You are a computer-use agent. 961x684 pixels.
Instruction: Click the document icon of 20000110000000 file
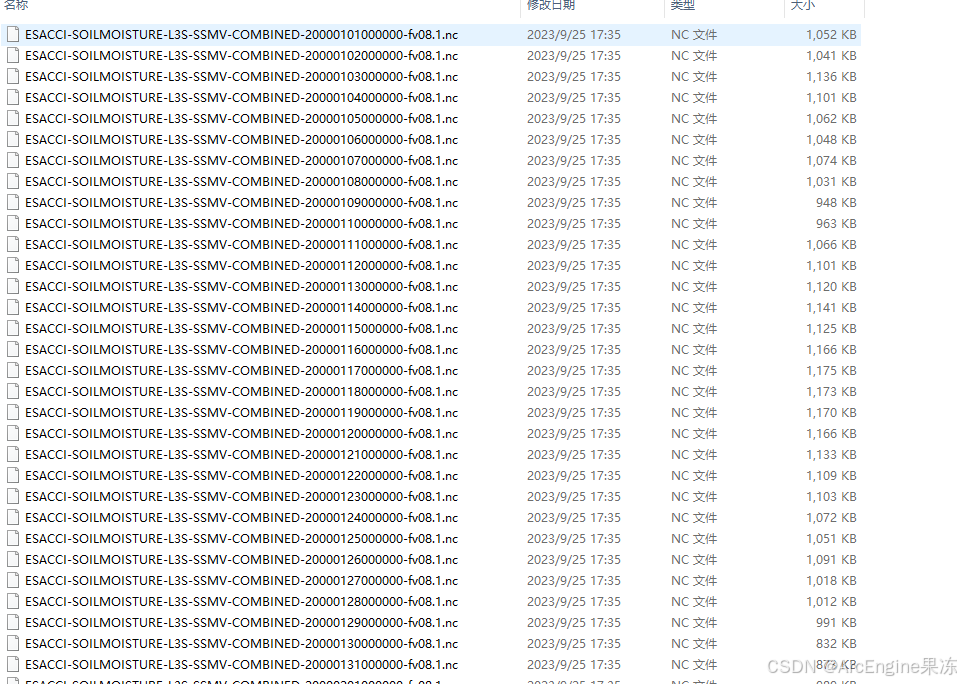click(13, 224)
